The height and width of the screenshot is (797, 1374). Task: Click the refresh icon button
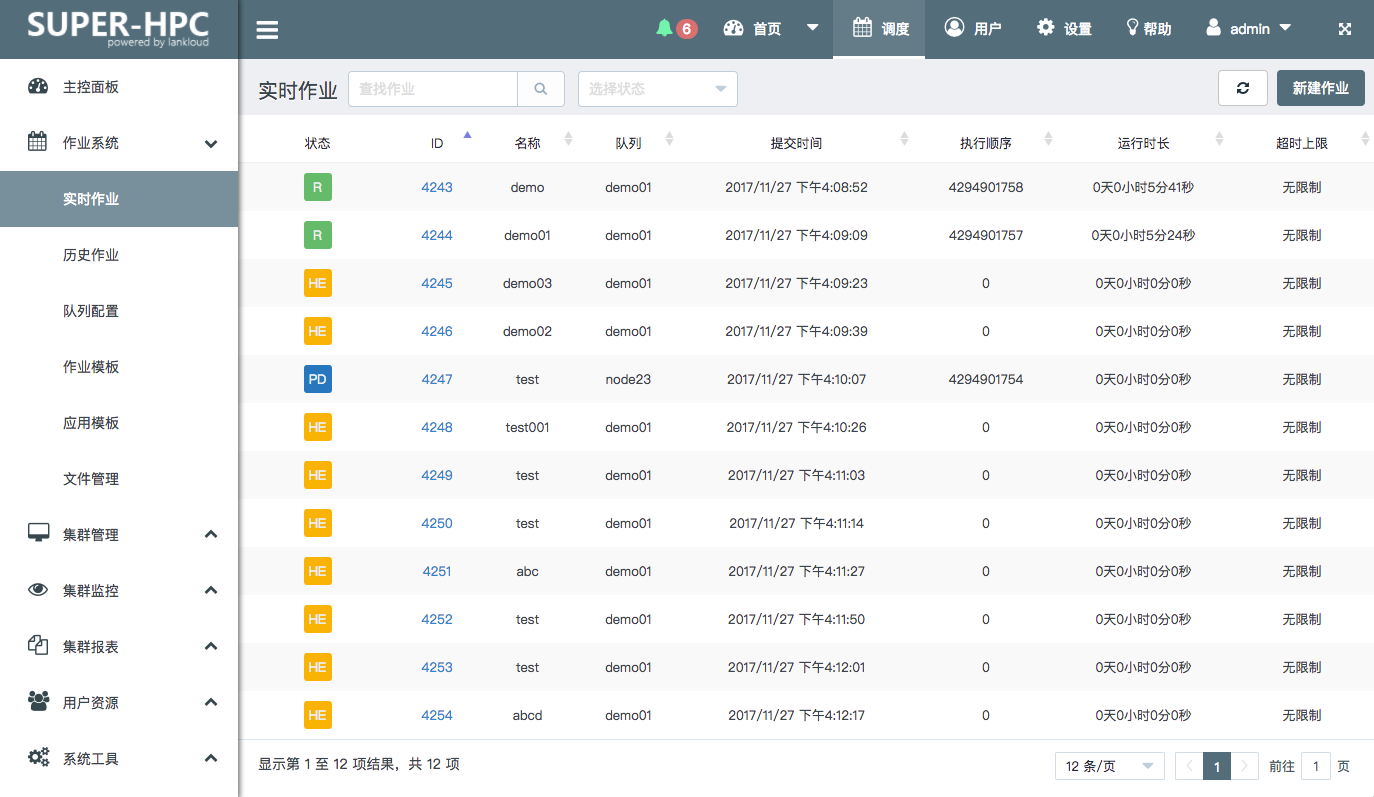1242,88
